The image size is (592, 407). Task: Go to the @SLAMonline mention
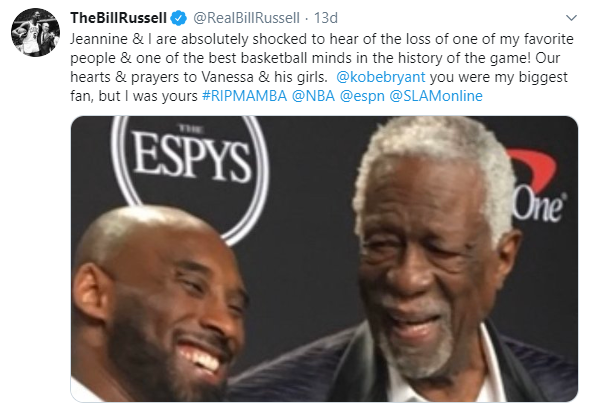(x=436, y=96)
